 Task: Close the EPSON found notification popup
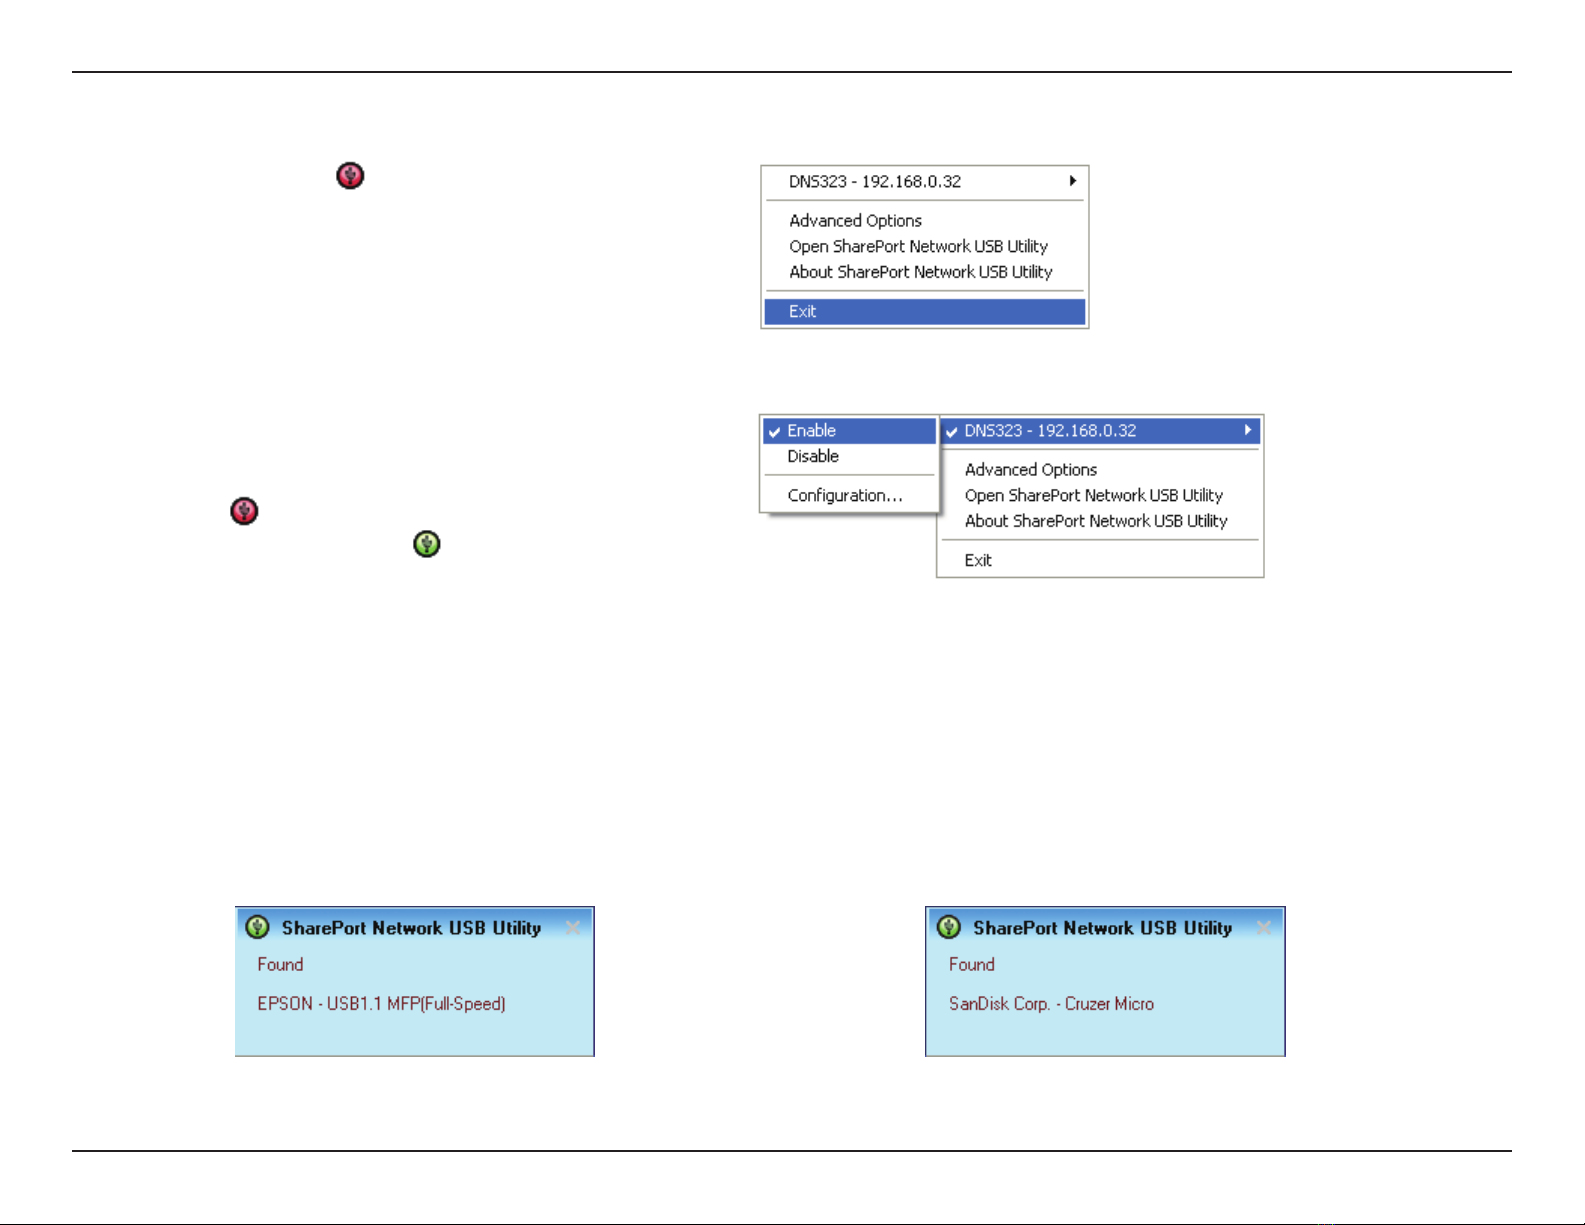pos(573,928)
